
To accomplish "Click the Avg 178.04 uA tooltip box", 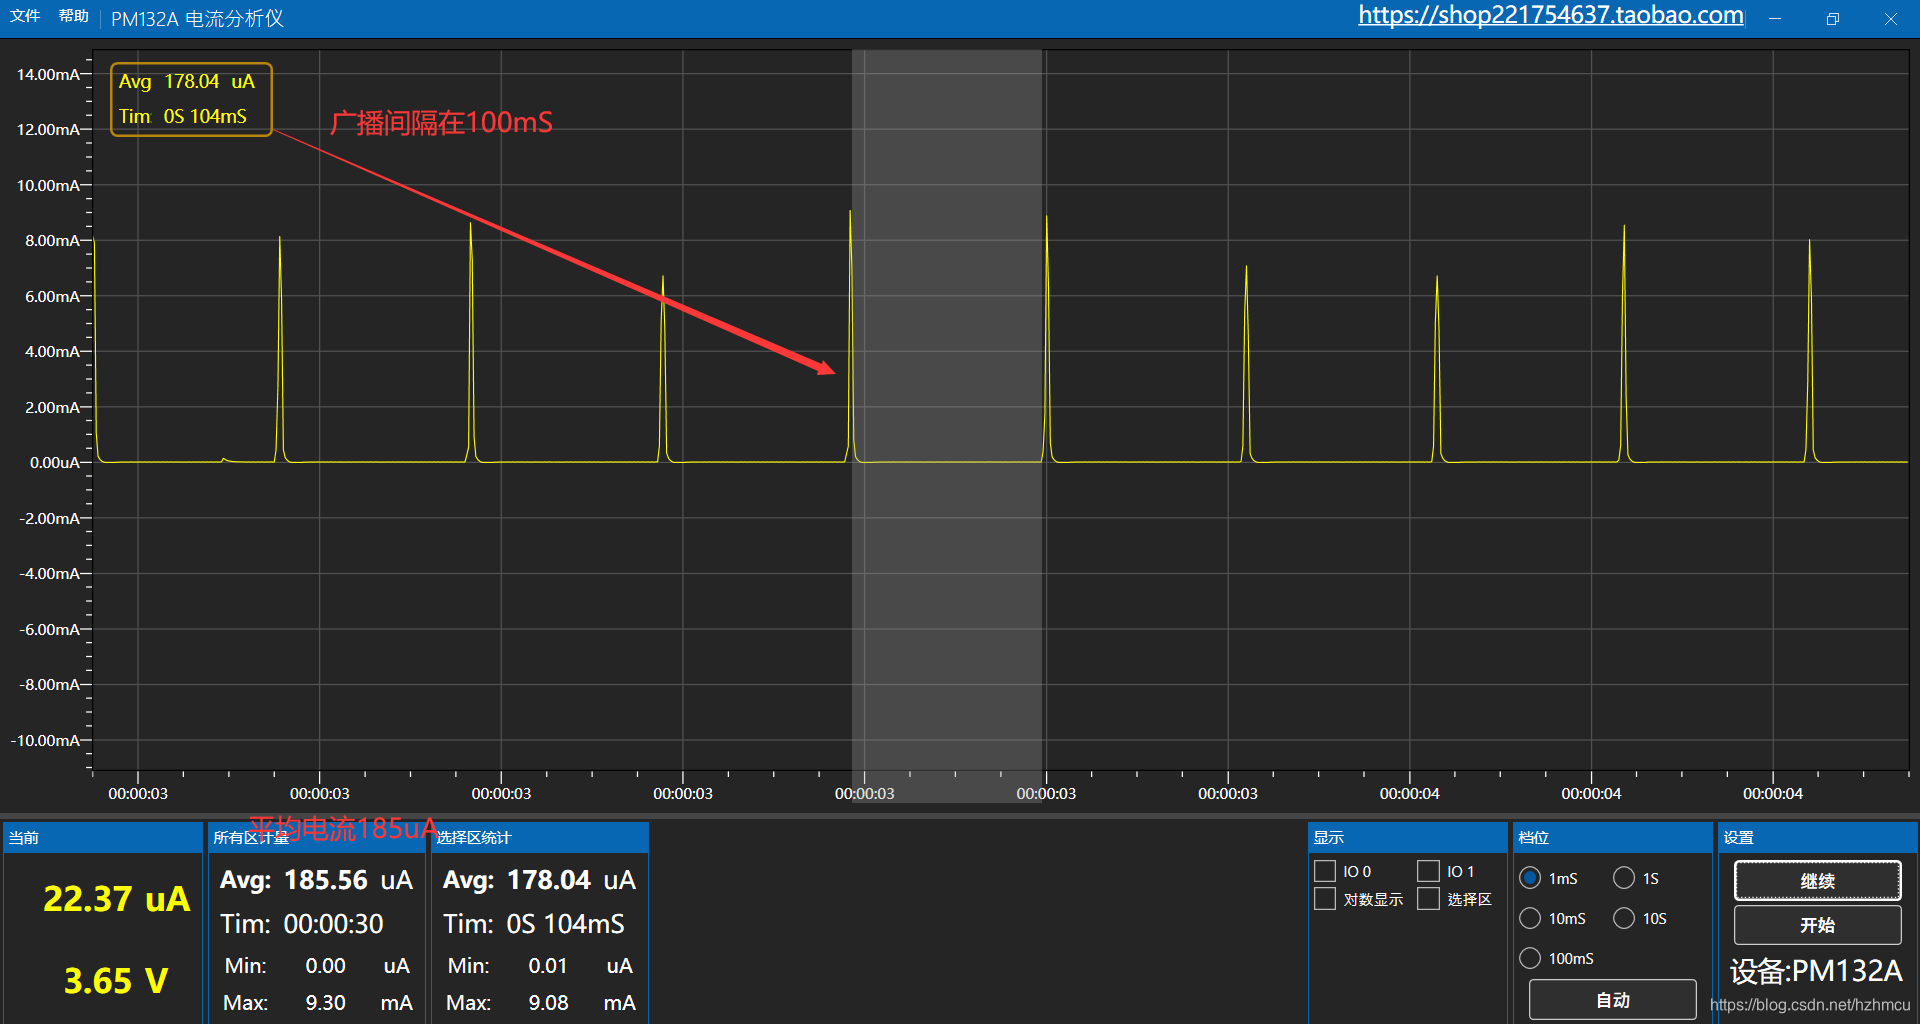I will pyautogui.click(x=191, y=99).
